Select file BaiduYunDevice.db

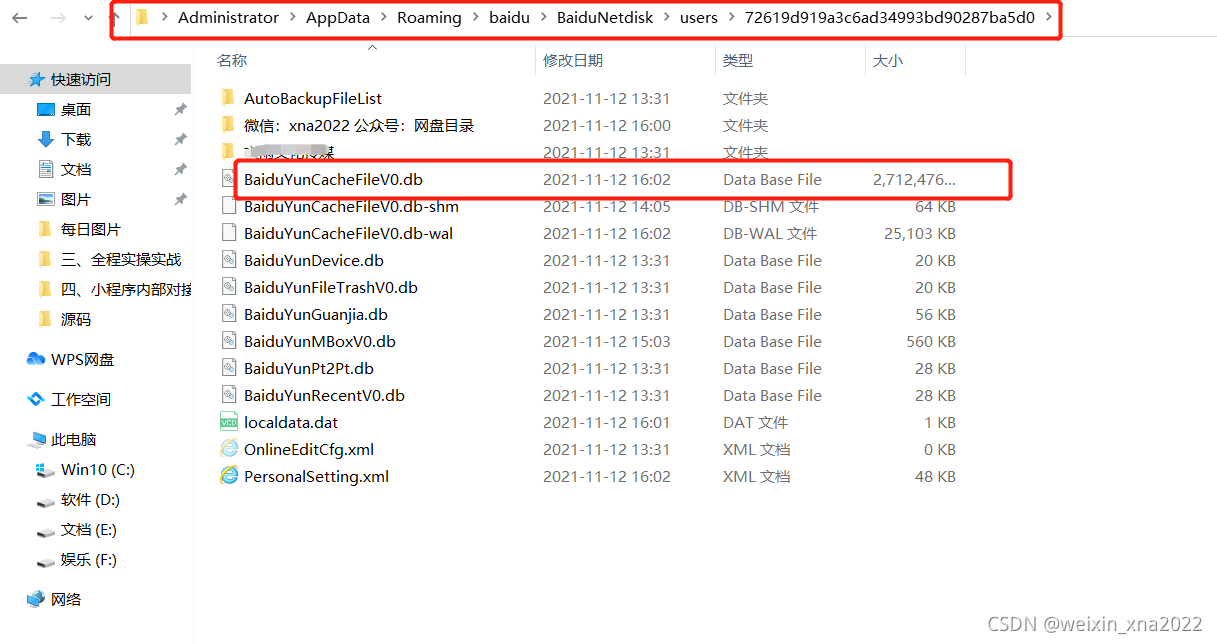point(314,261)
